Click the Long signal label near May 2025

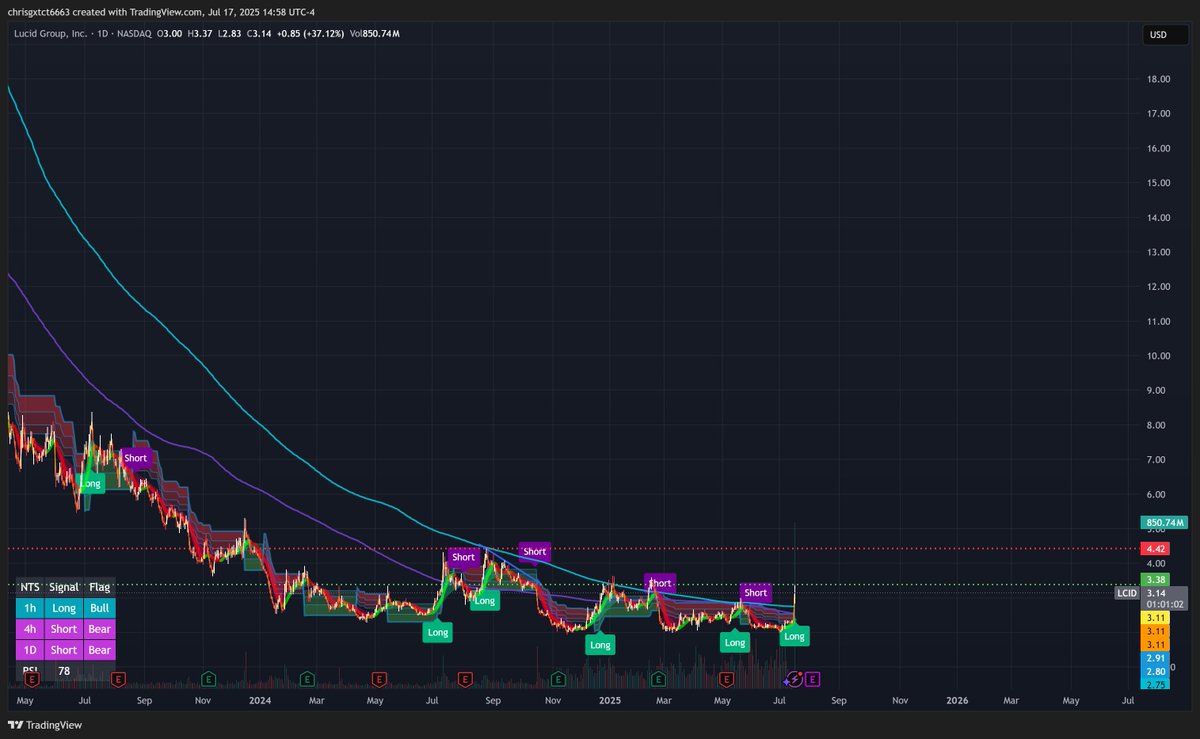pyautogui.click(x=735, y=642)
